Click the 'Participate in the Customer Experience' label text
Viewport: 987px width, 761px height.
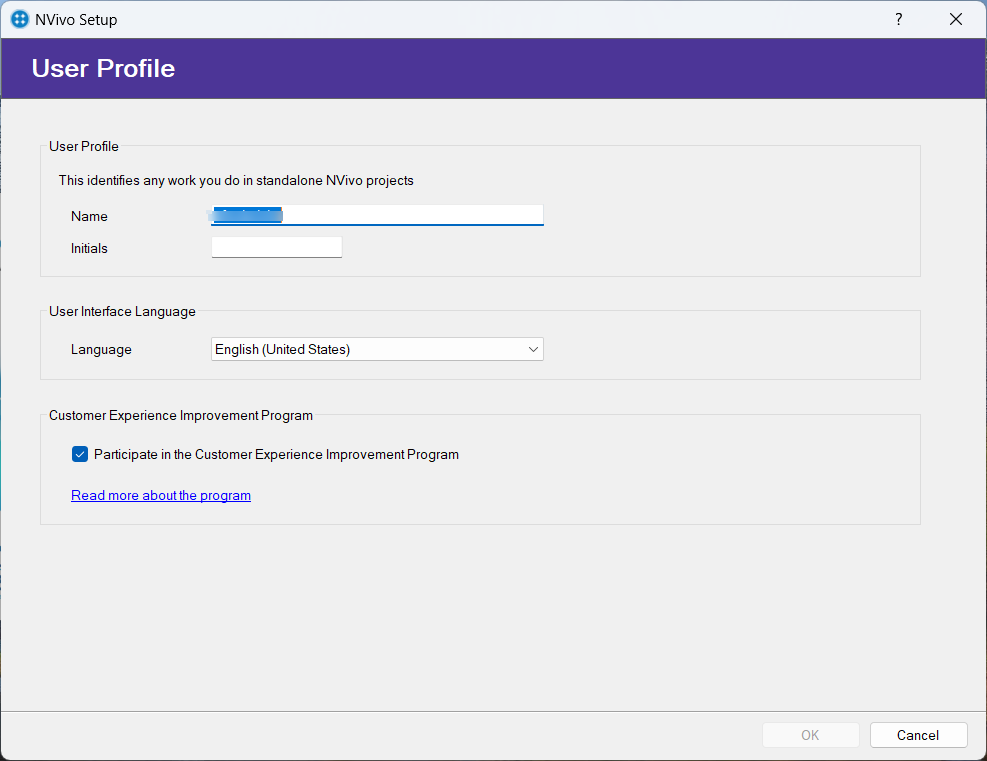276,454
